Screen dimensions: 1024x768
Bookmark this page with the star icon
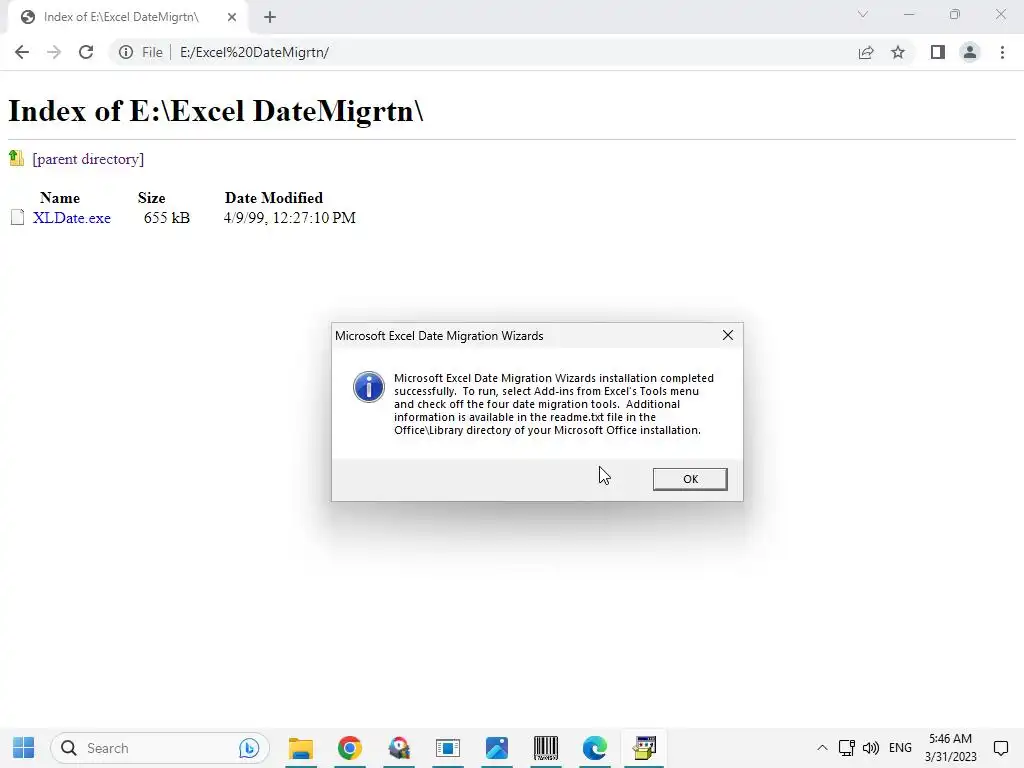(x=898, y=52)
